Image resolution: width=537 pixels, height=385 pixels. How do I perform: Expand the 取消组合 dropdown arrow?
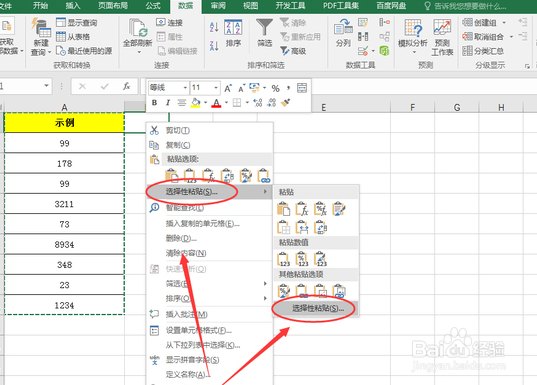point(511,37)
